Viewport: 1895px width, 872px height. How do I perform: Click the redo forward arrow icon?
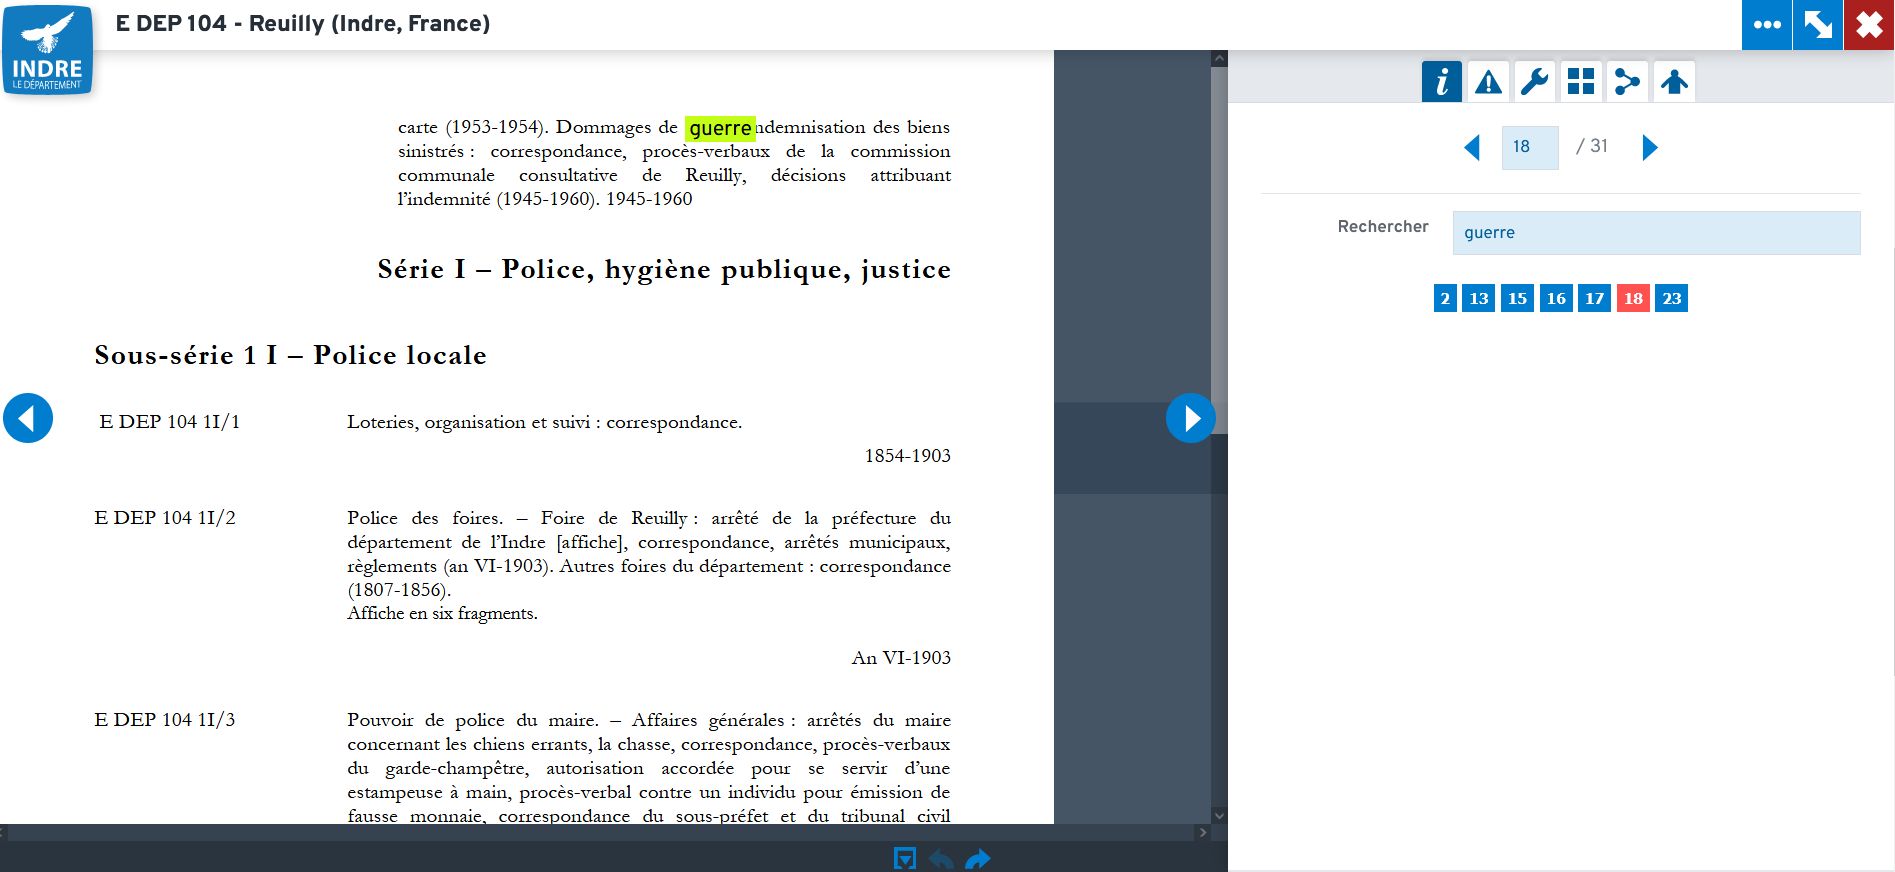(x=977, y=859)
